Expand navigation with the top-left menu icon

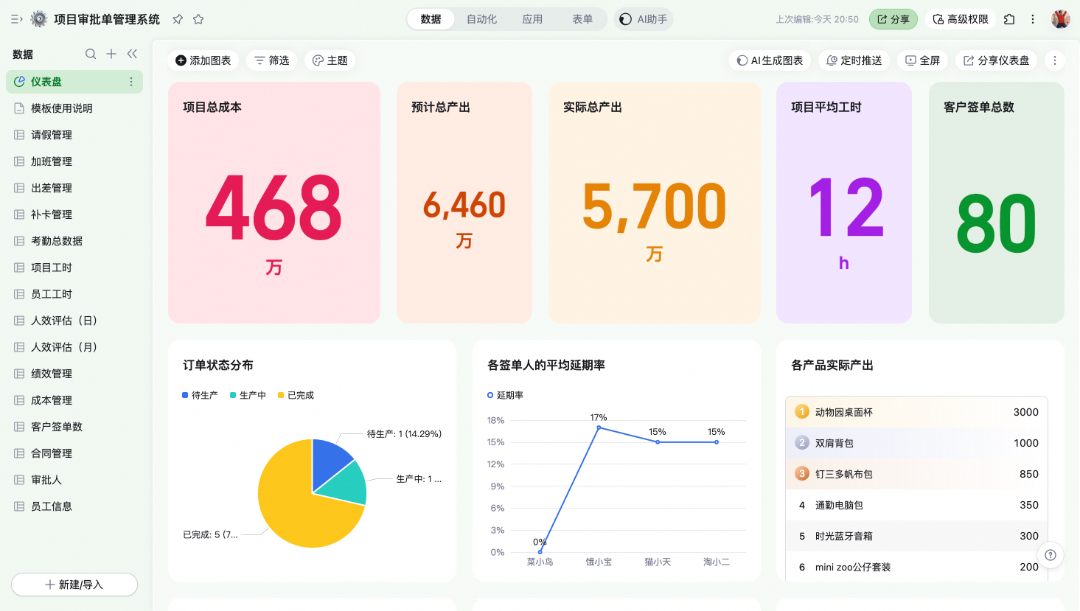pos(16,19)
